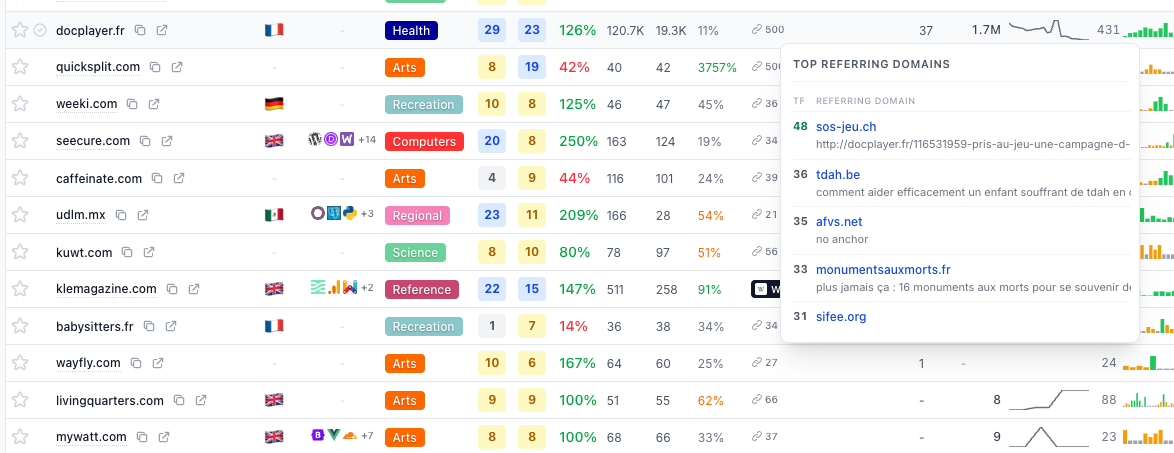This screenshot has width=1174, height=453.
Task: Star the weeki.com row
Action: pos(20,104)
